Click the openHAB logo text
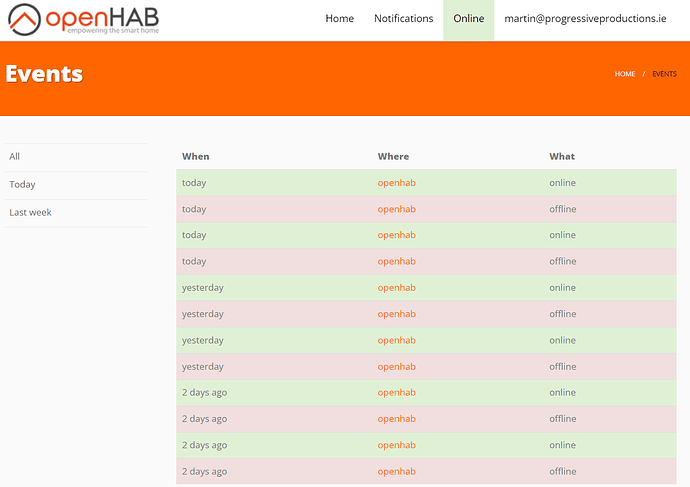690x487 pixels. (102, 18)
